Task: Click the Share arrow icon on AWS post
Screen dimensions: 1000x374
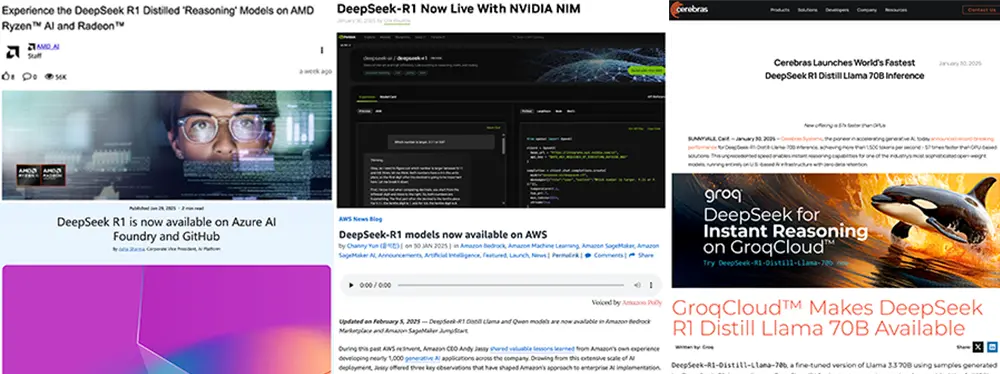Action: (631, 255)
